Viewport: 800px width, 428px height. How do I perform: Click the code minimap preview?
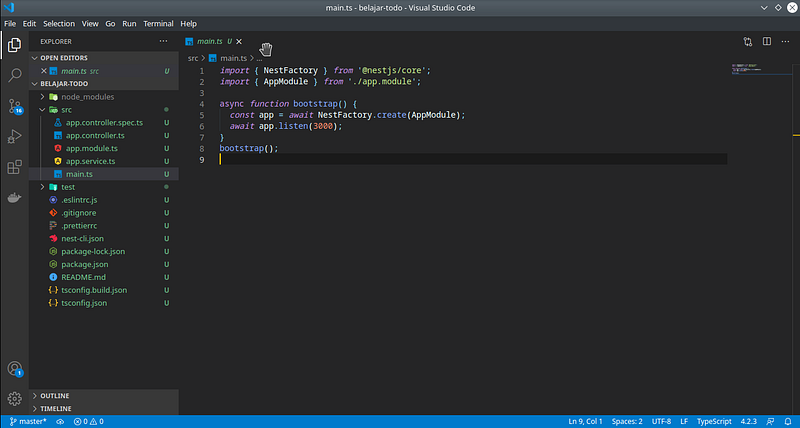(x=760, y=69)
